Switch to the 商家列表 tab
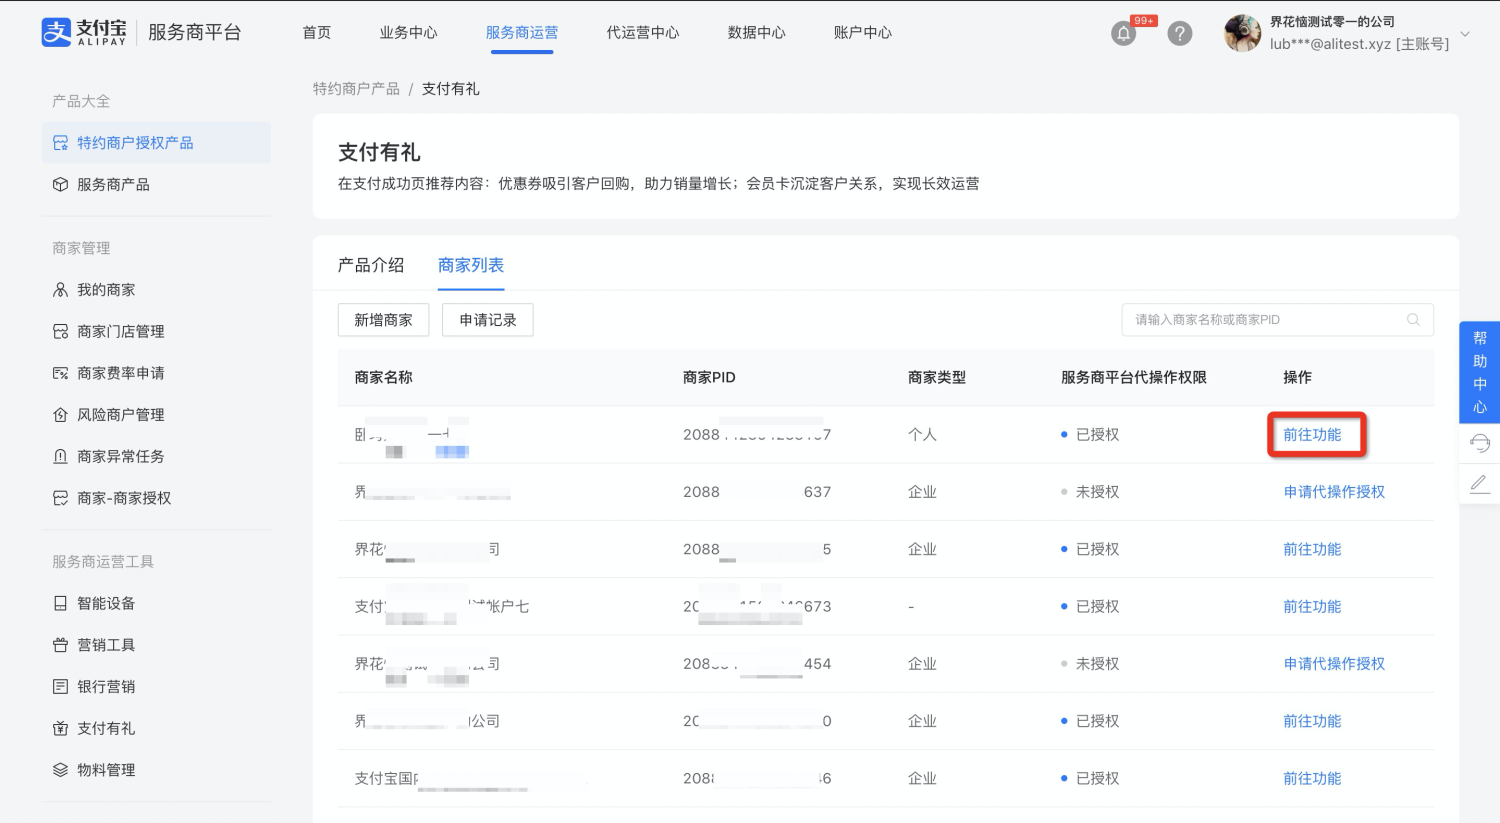 [471, 265]
